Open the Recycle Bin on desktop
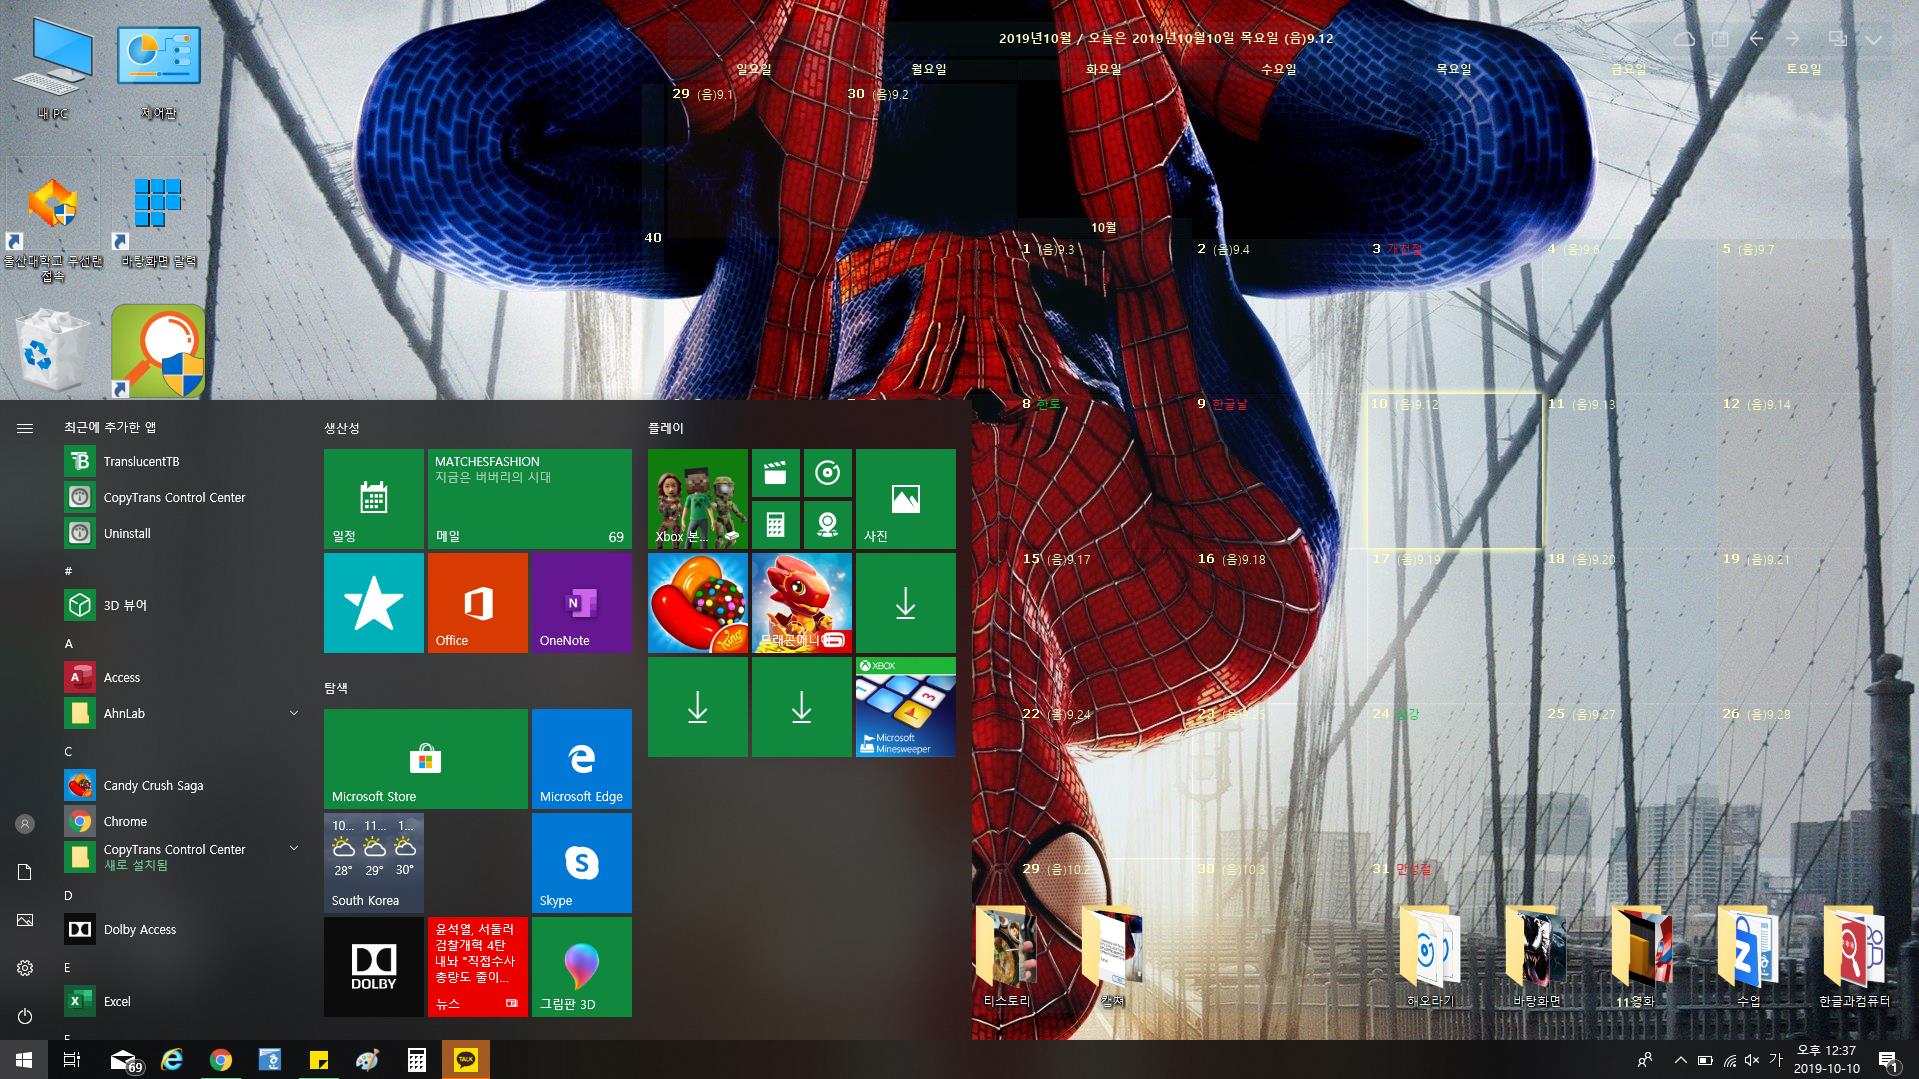 pos(53,350)
